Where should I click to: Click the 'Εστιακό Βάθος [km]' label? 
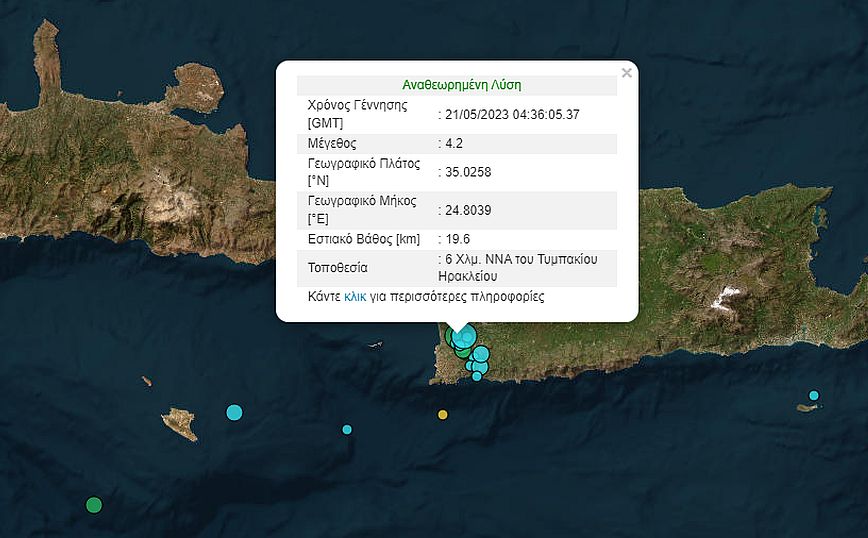[x=365, y=239]
